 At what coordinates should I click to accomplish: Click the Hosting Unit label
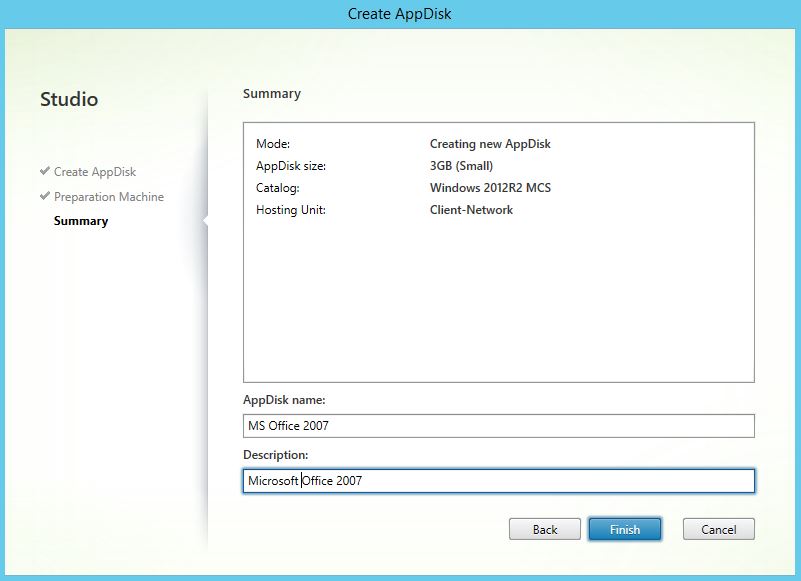pos(291,210)
